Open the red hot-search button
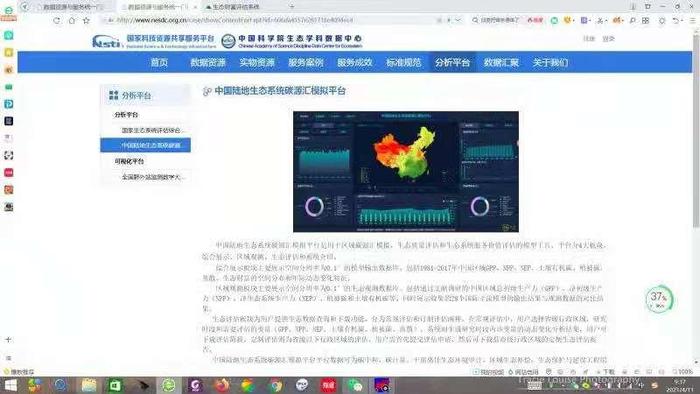Screen dimensions: 700x394 tap(535, 20)
